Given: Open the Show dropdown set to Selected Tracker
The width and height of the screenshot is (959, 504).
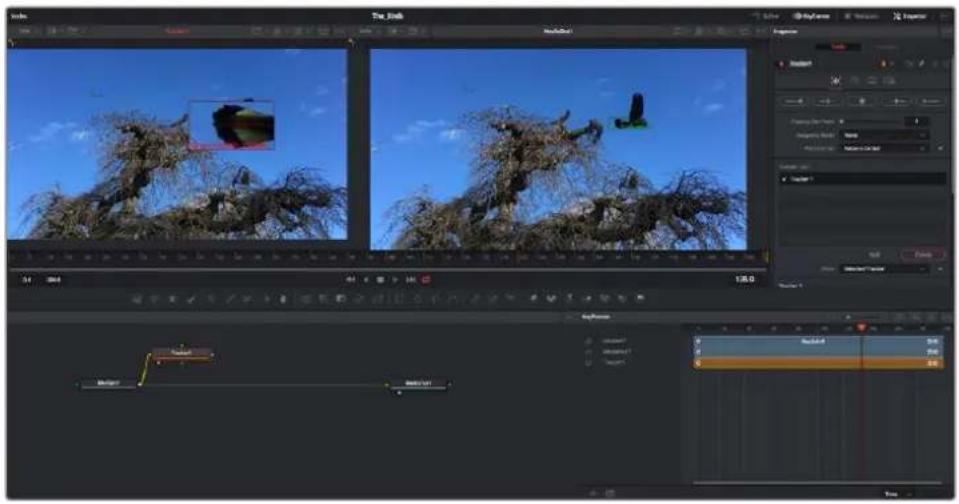Looking at the screenshot, I should pos(884,269).
